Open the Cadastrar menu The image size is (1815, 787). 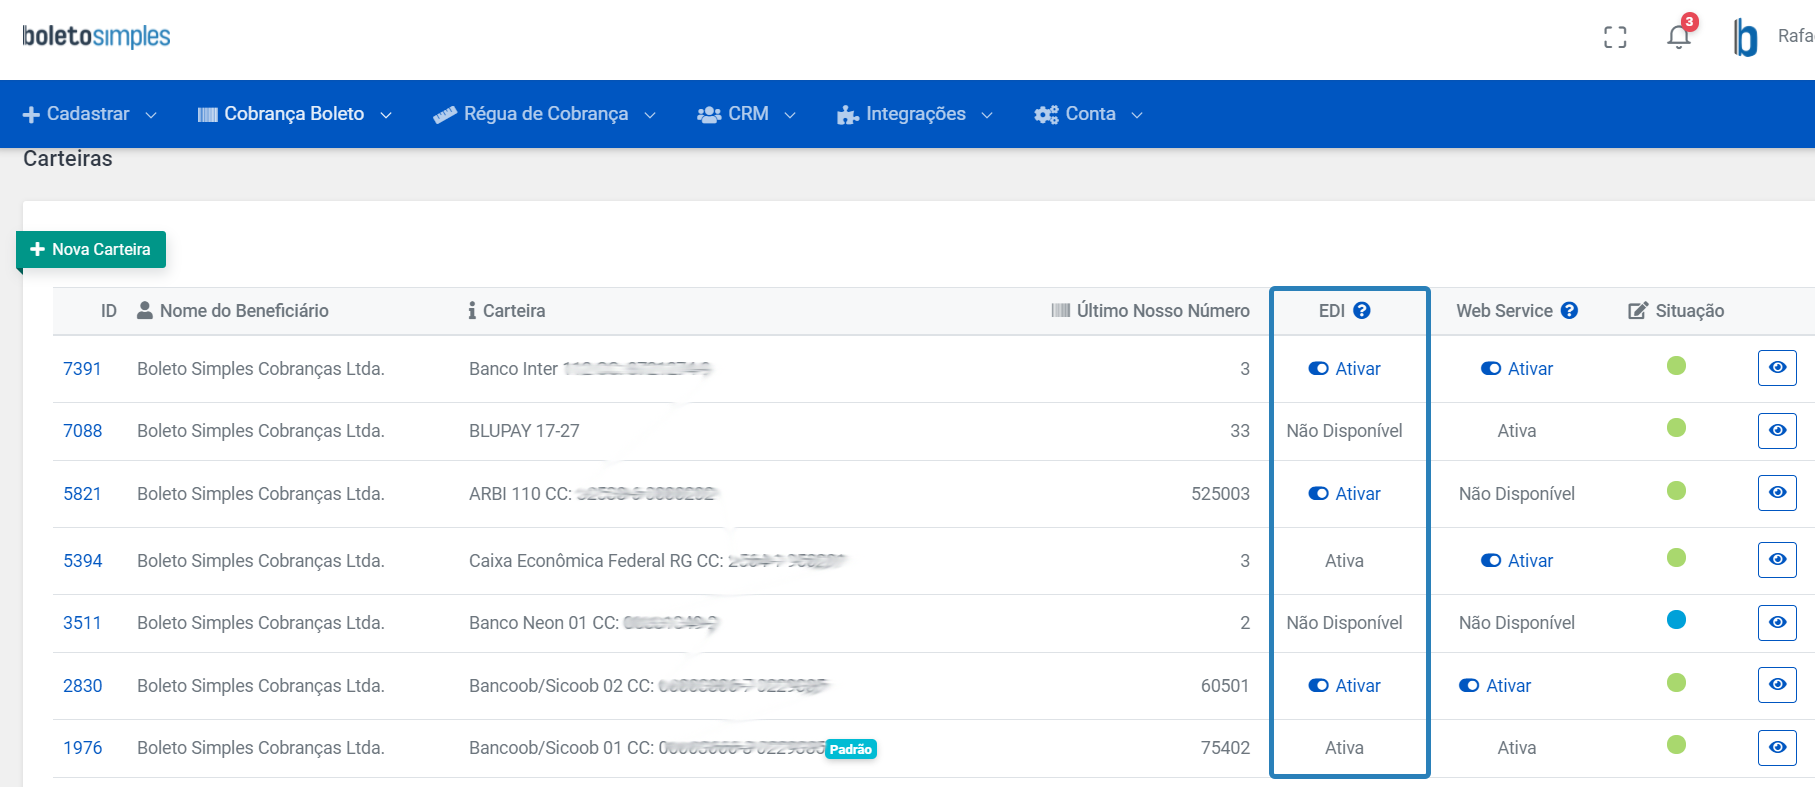coord(90,114)
